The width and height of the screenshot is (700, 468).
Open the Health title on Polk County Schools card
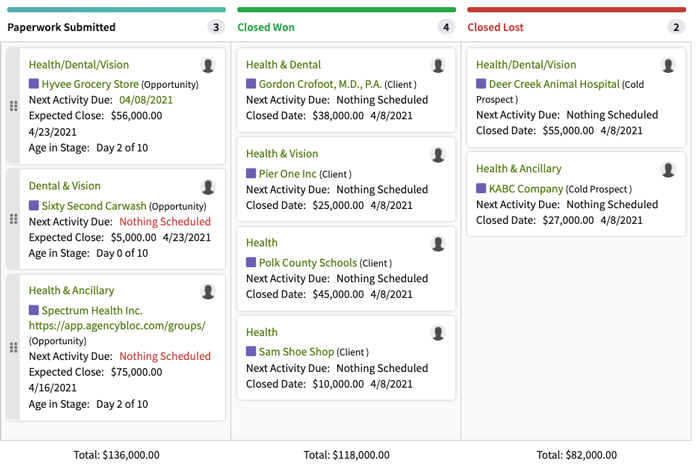[x=262, y=242]
